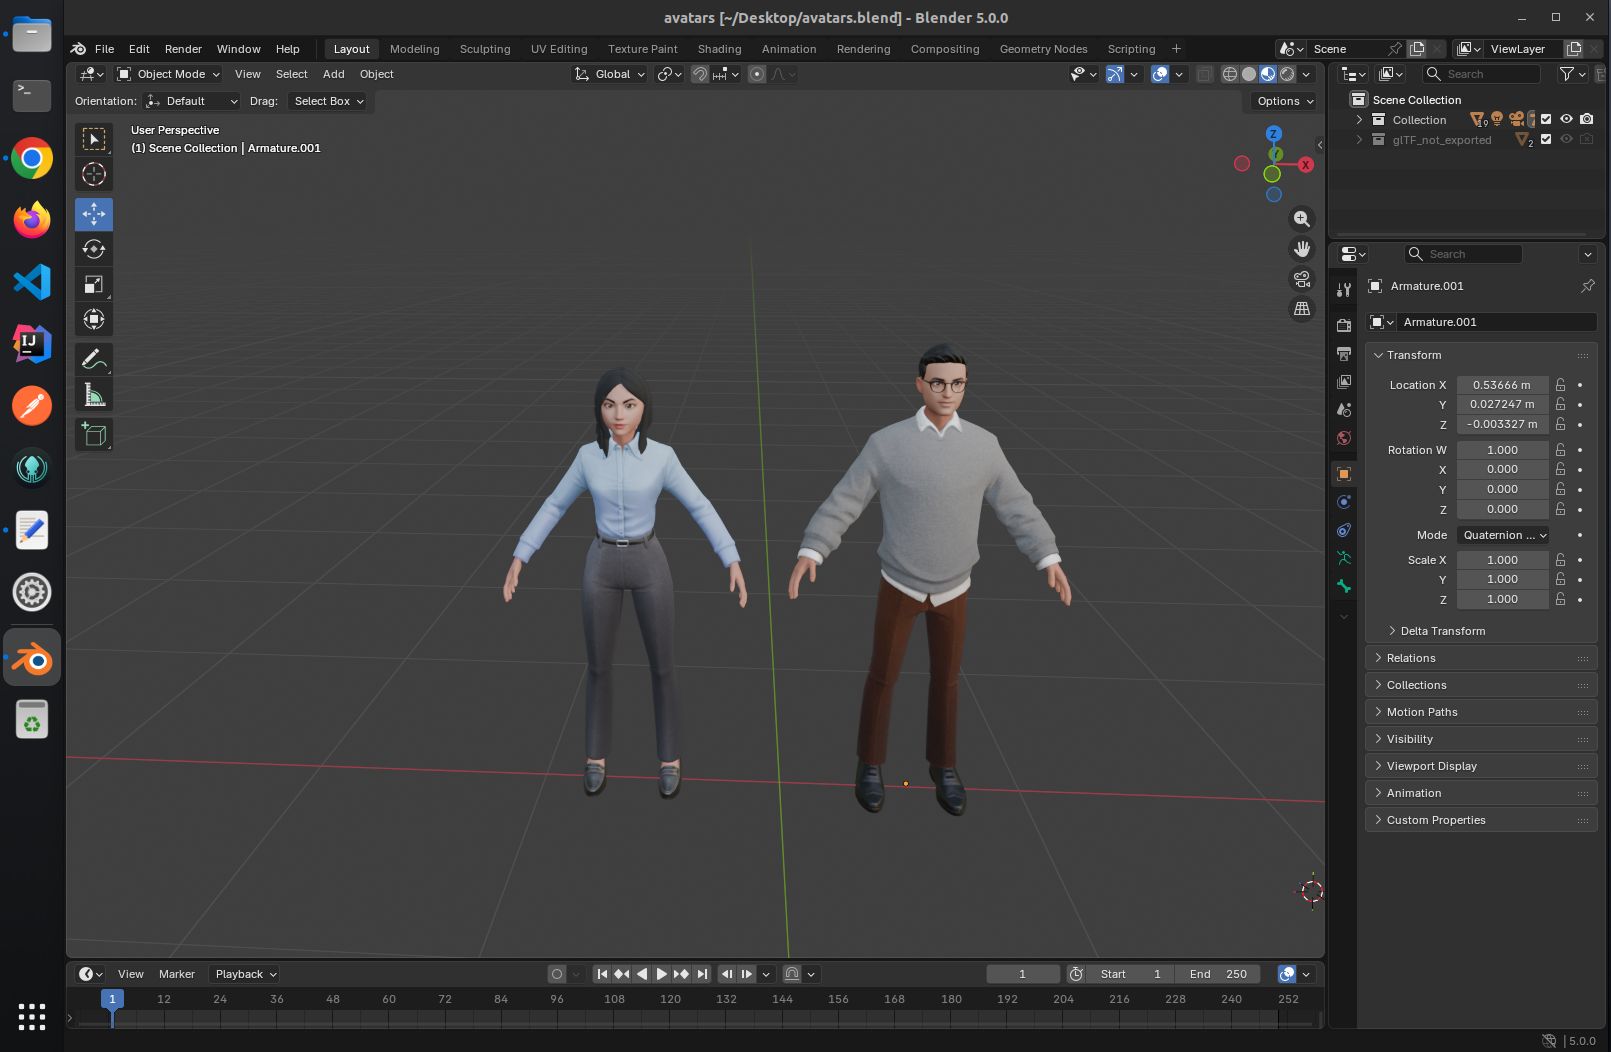Click frame 120 on the timeline
The image size is (1611, 1052).
click(x=670, y=999)
